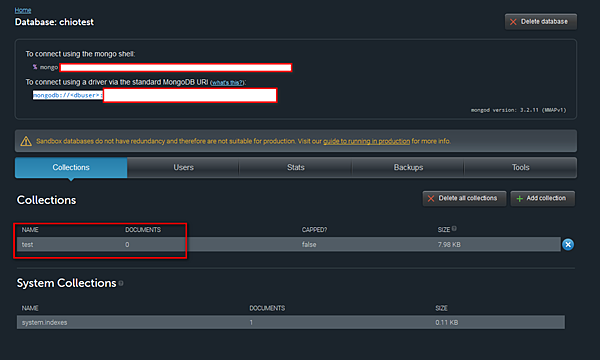Click the warning triangle icon in sandbox notice
The image size is (600, 360).
26,141
